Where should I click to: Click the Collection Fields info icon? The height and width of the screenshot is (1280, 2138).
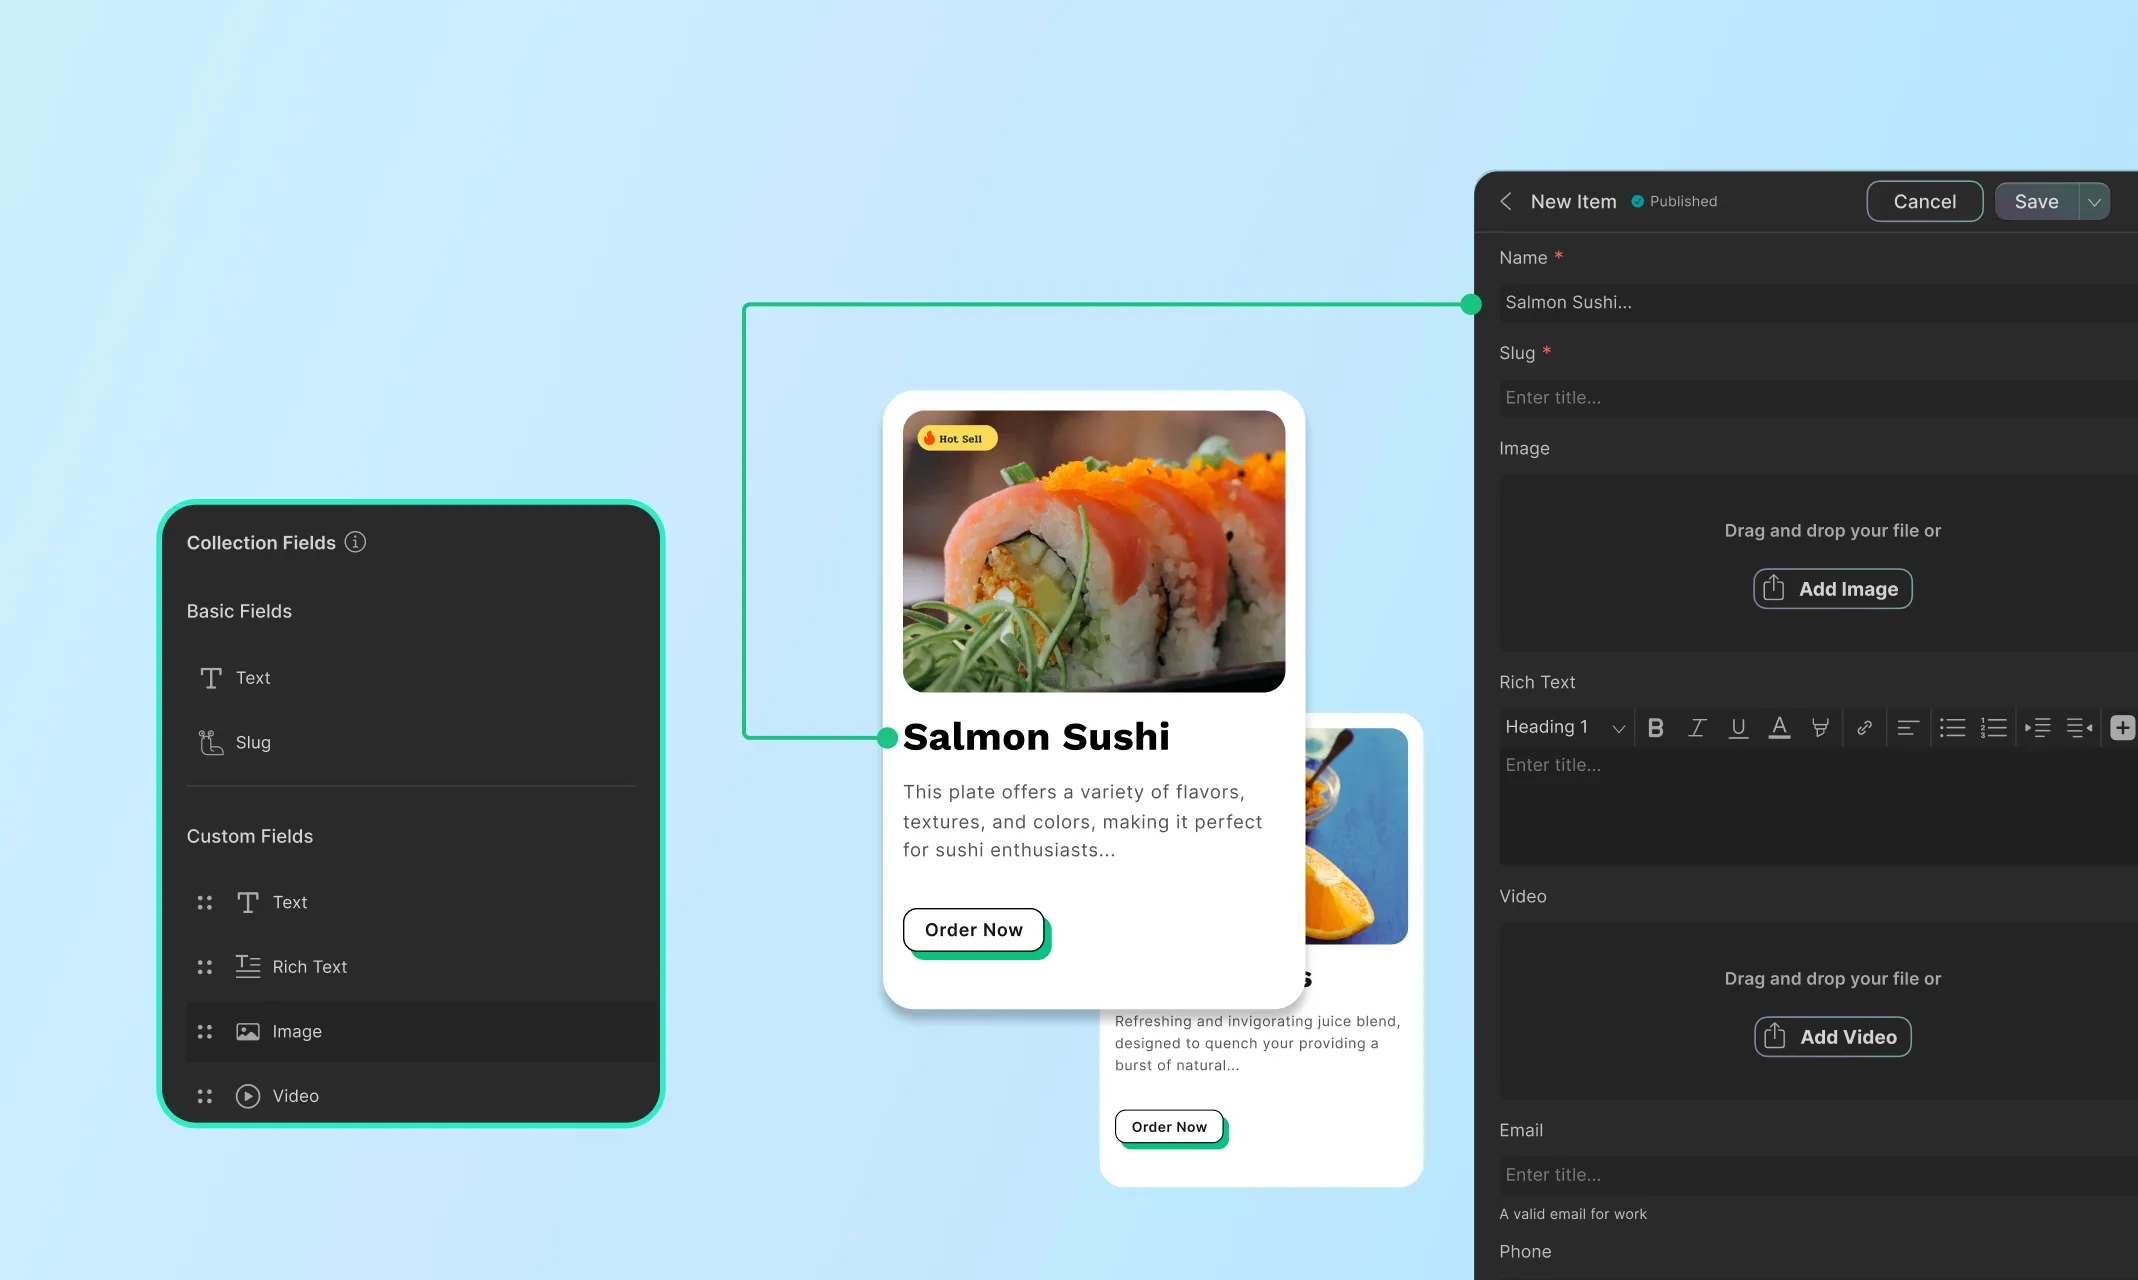click(355, 541)
